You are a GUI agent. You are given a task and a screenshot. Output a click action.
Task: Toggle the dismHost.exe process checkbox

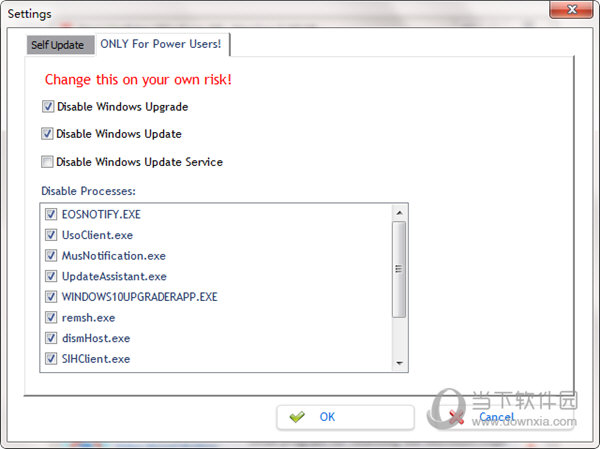point(51,338)
